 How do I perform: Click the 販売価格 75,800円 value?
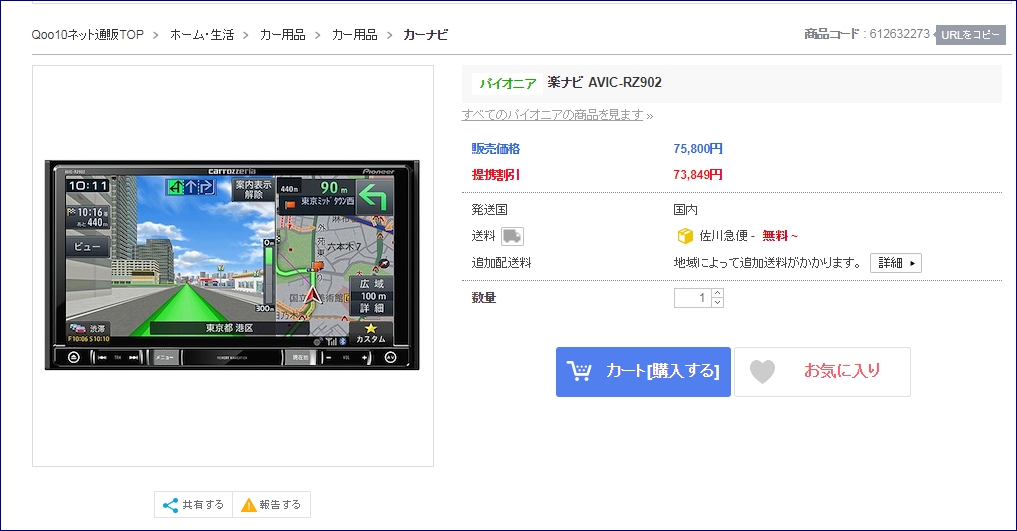(x=698, y=148)
